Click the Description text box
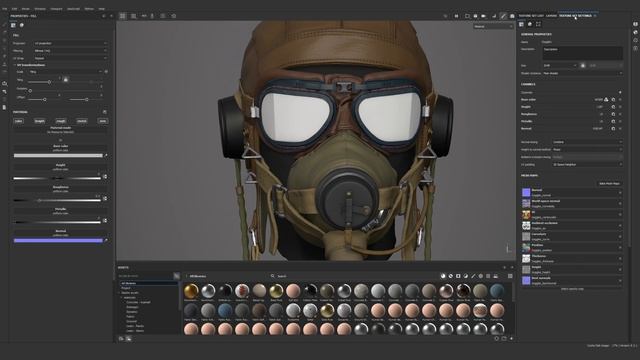Screen dimensions: 640x360 [582, 53]
